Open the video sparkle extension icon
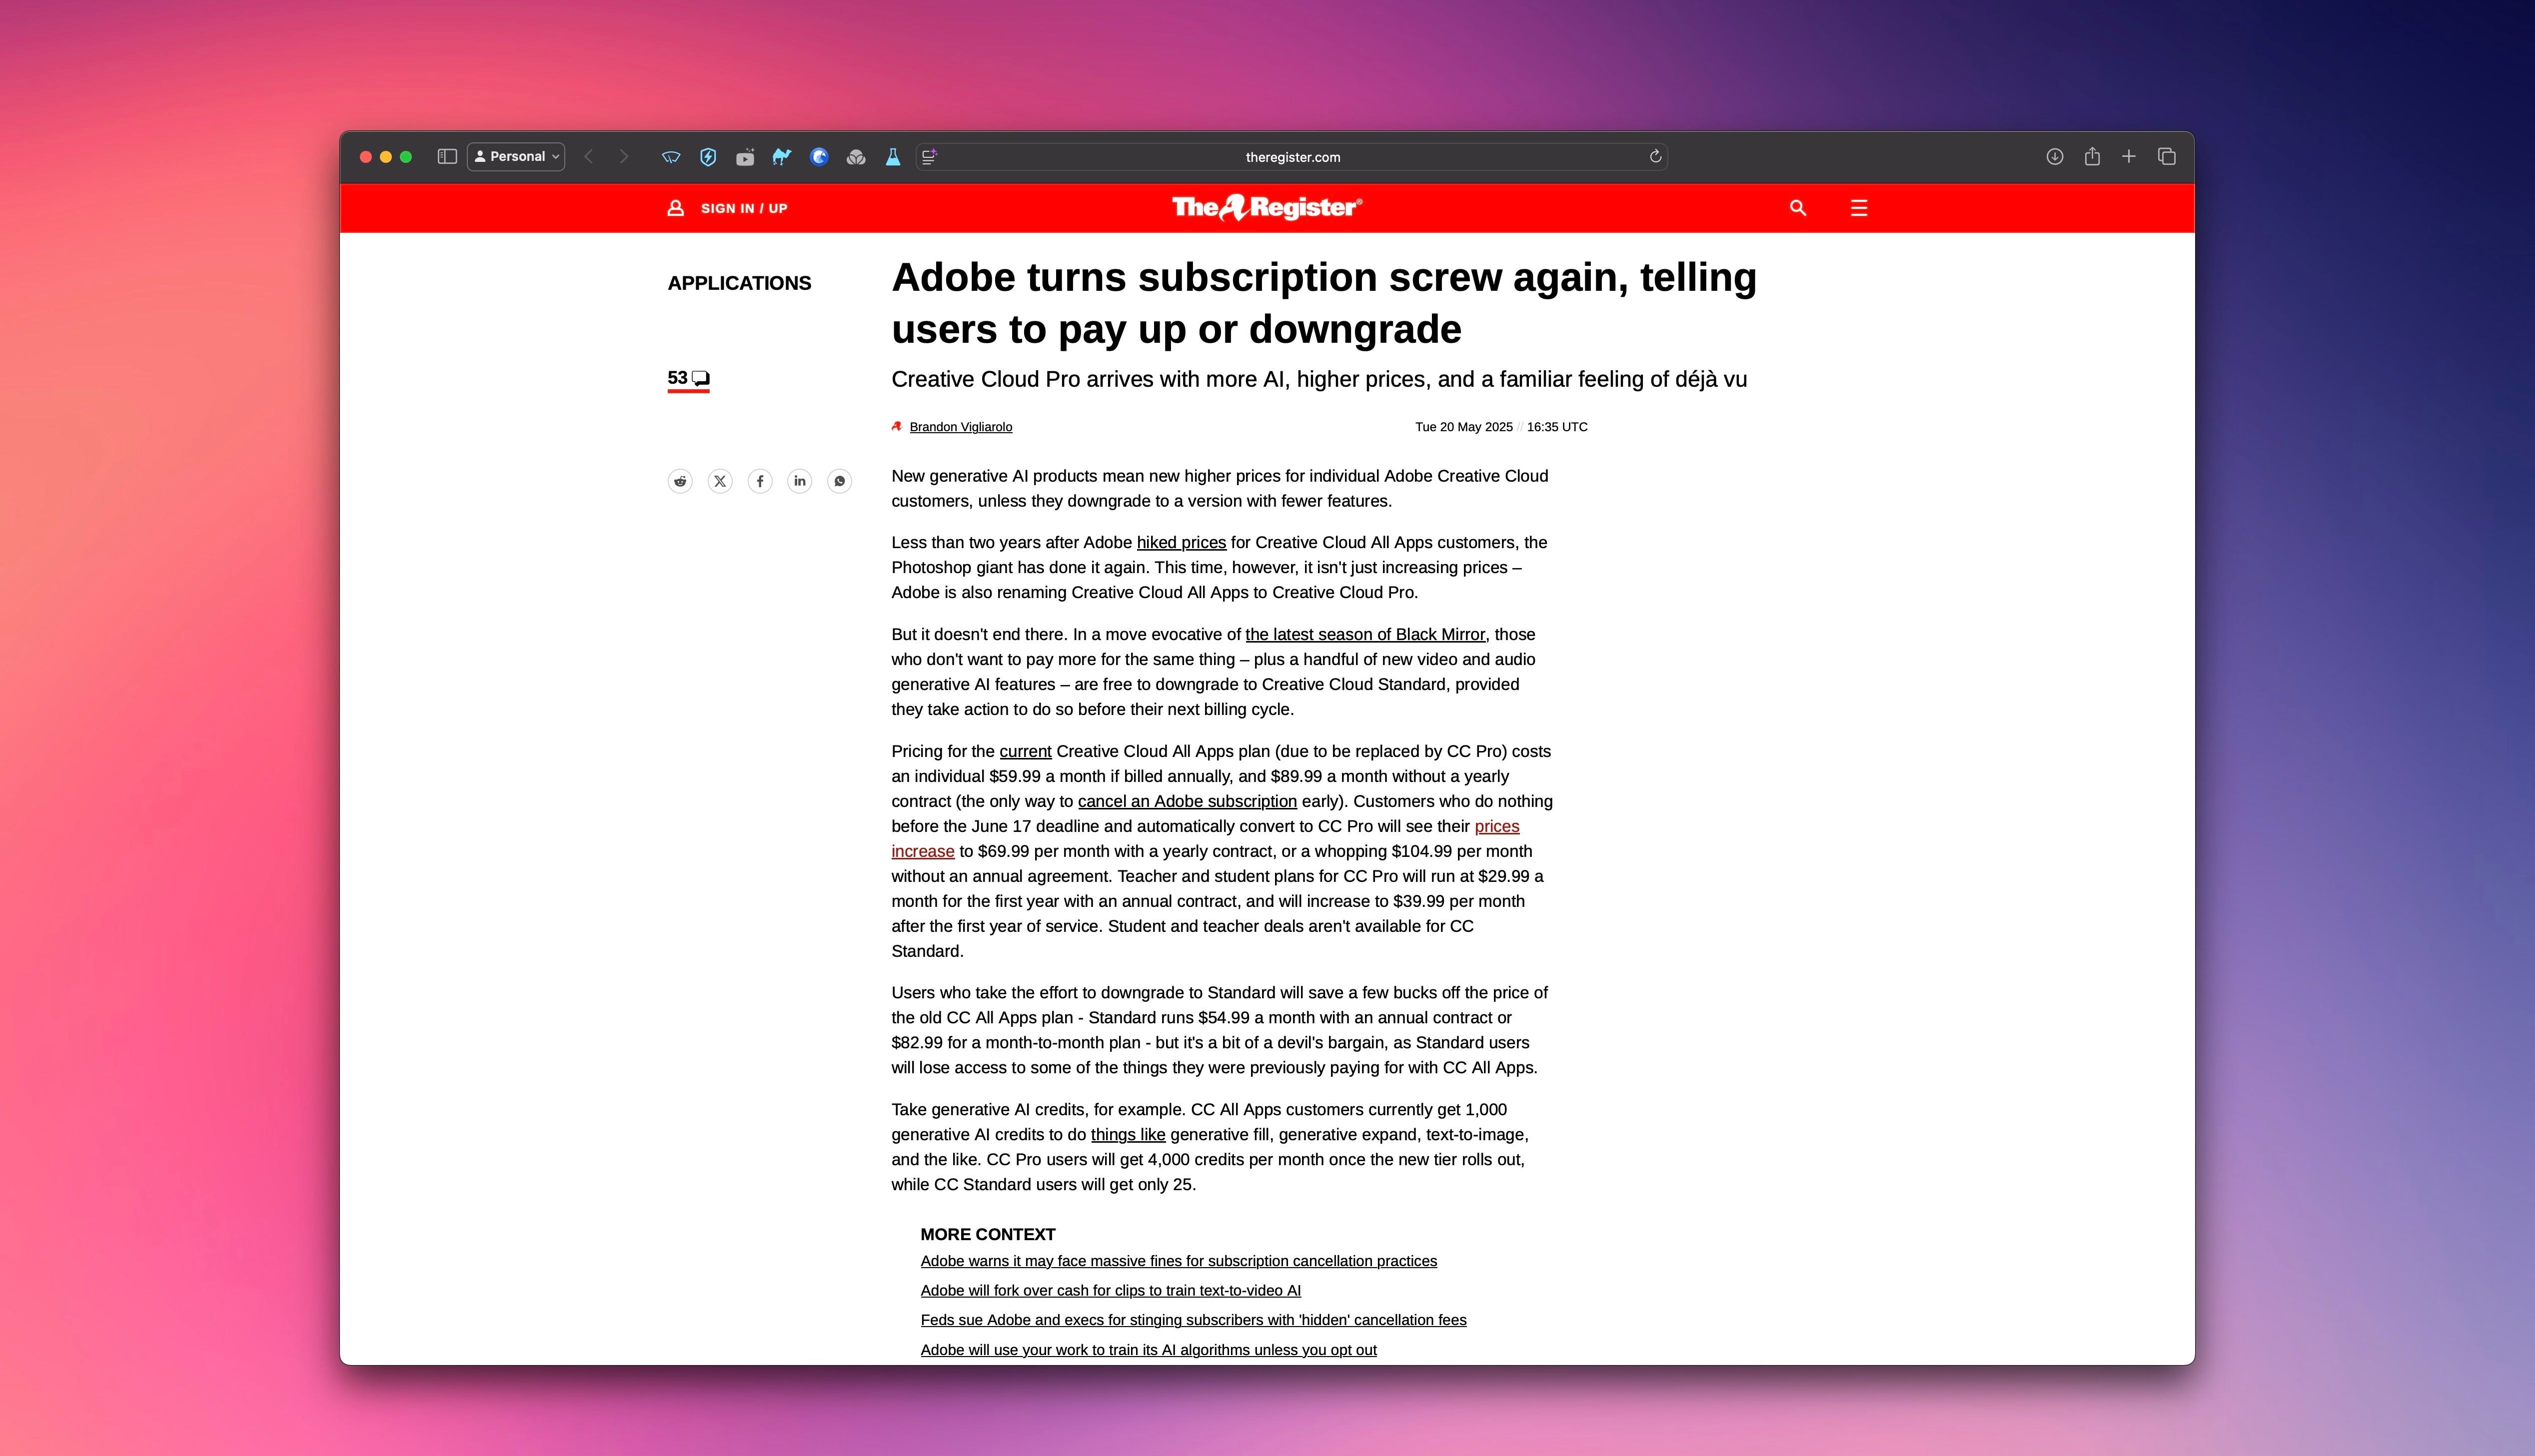 click(x=745, y=157)
